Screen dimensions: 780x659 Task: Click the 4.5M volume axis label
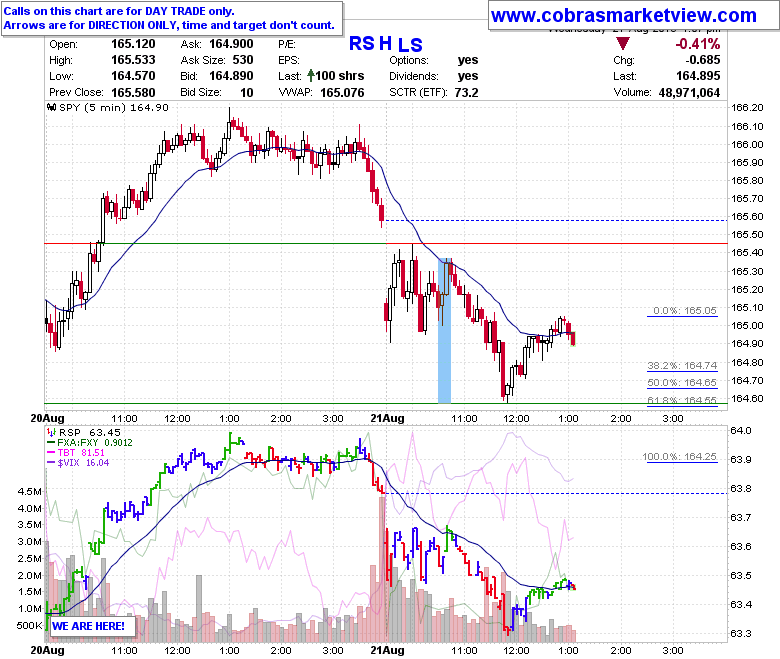click(x=29, y=491)
